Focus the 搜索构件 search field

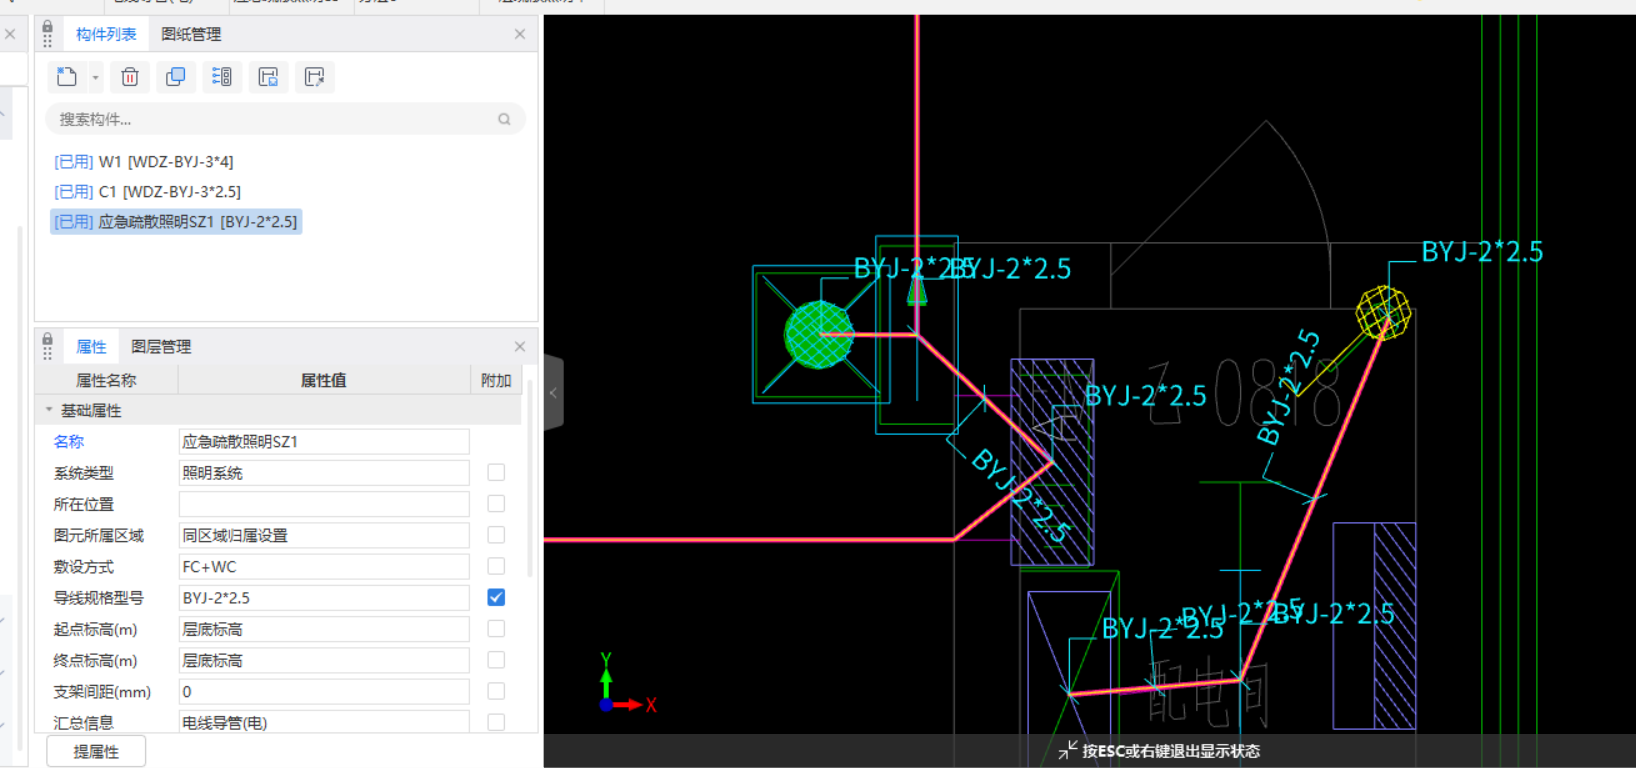click(x=285, y=119)
